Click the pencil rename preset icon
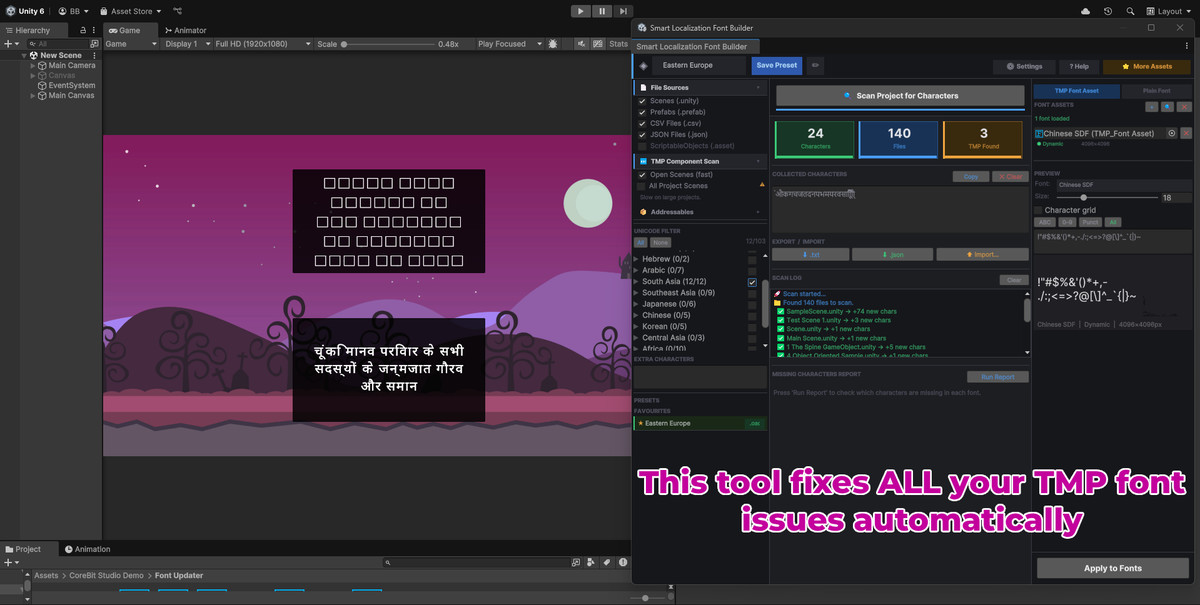 tap(815, 66)
